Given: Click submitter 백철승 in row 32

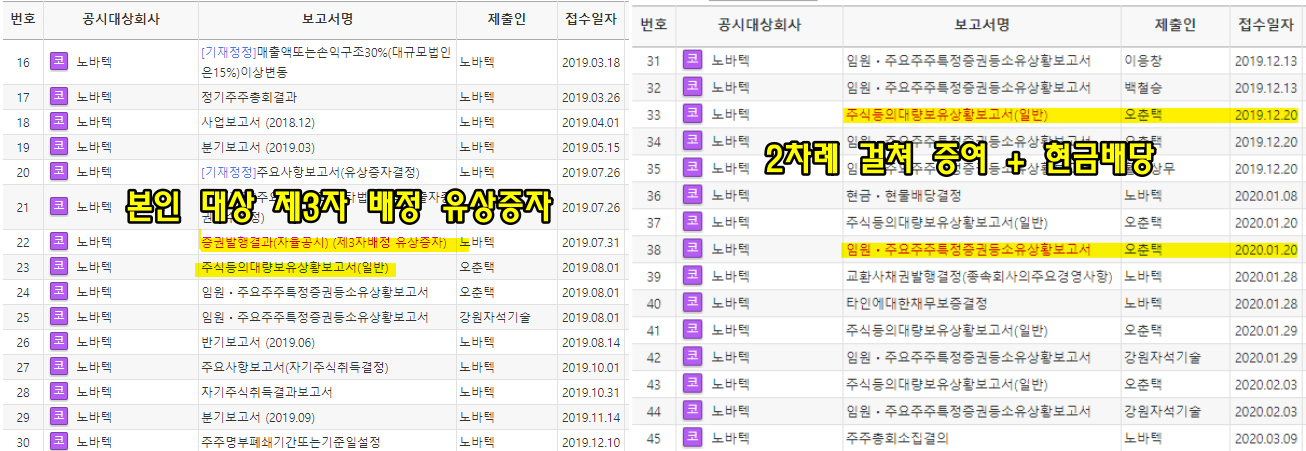Looking at the screenshot, I should tap(1143, 86).
